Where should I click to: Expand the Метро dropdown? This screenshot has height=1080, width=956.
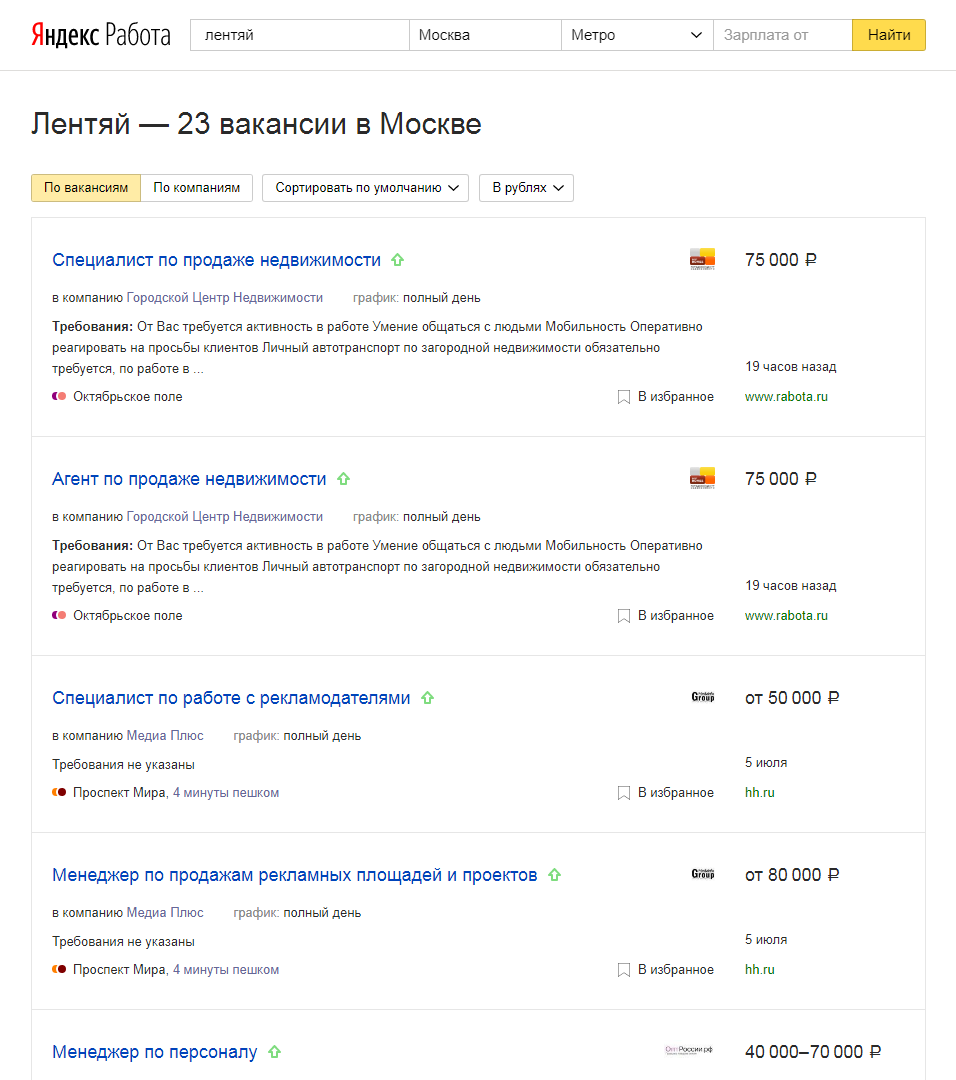(636, 35)
